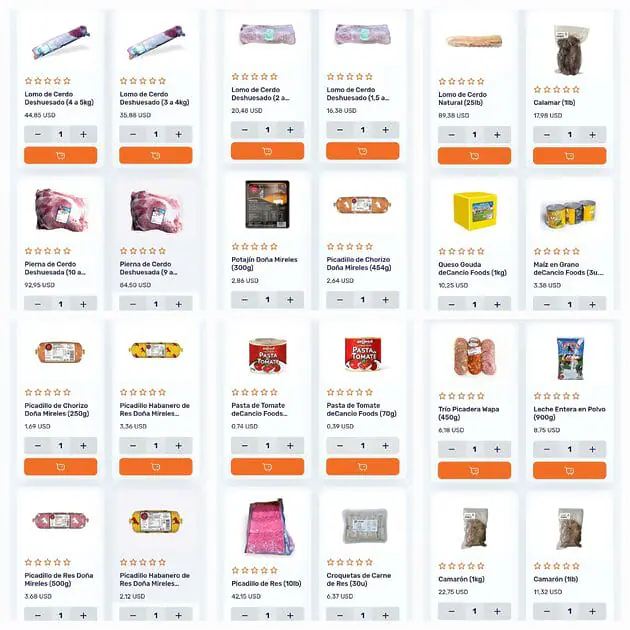Image resolution: width=630 pixels, height=630 pixels.
Task: Increase quantity of Camarón (1kg)
Action: 497,611
